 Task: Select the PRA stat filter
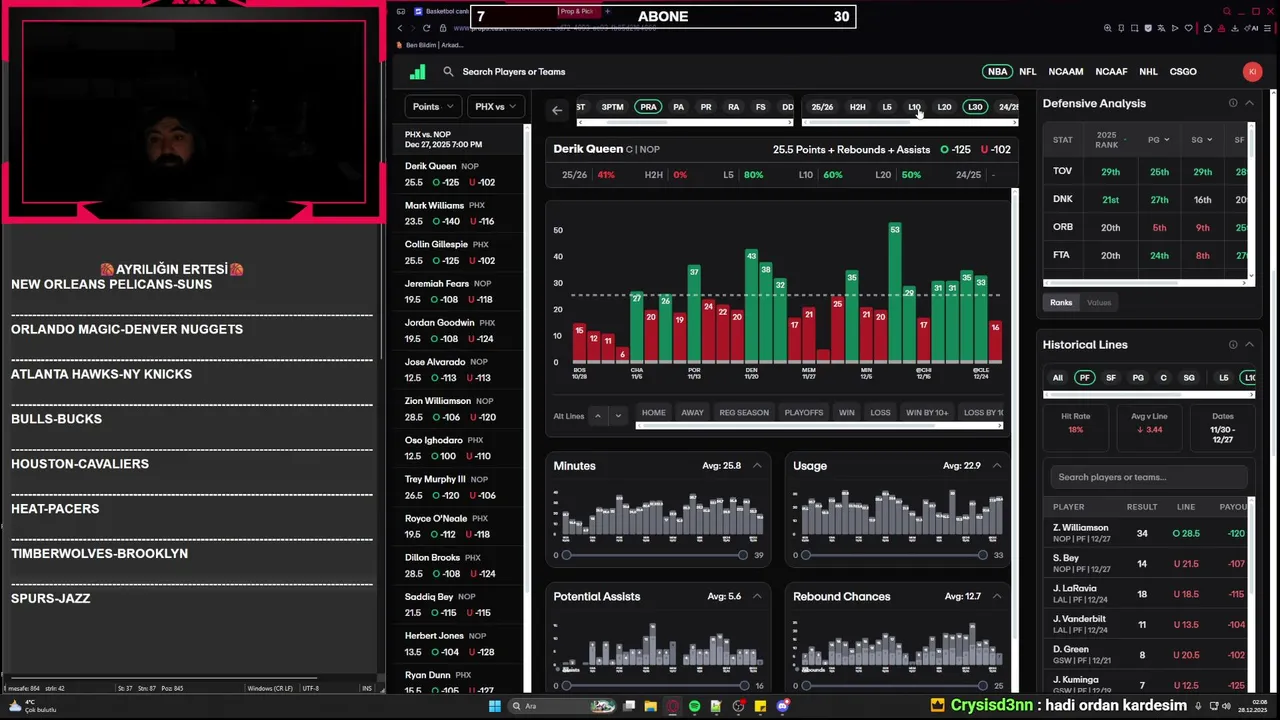[x=649, y=107]
